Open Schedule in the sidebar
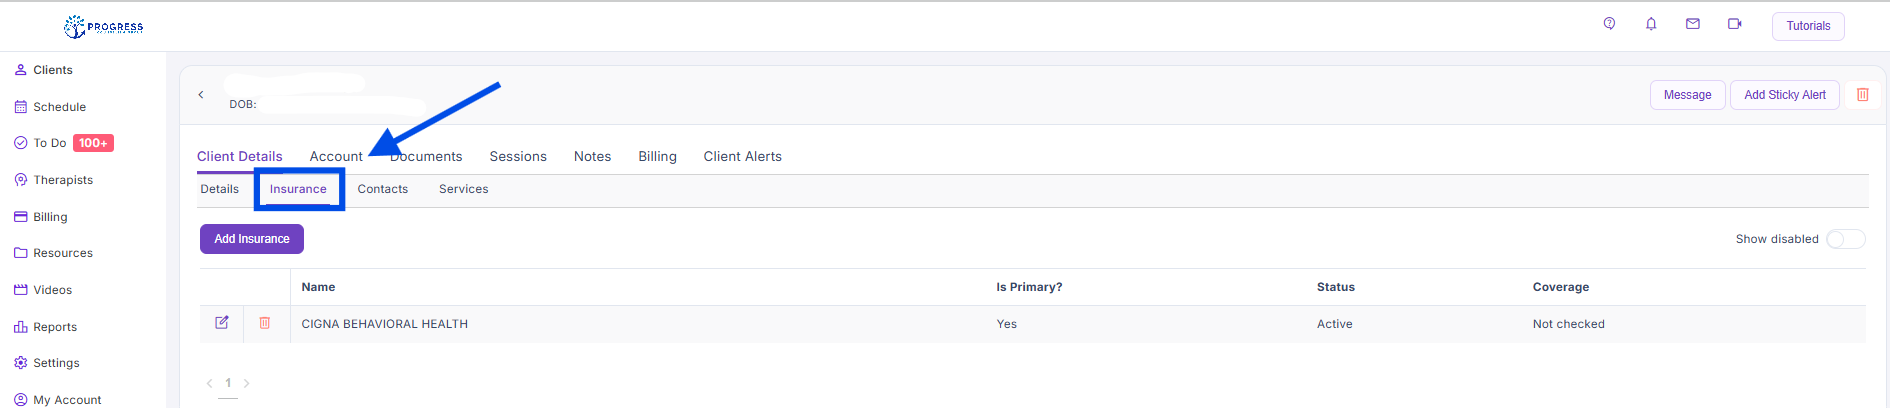The width and height of the screenshot is (1890, 408). coord(59,107)
